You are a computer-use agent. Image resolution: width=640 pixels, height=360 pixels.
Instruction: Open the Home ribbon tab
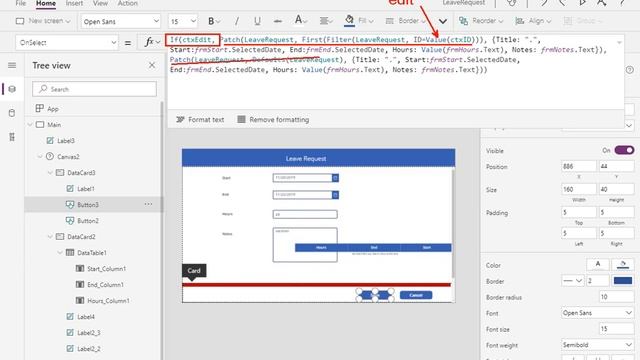tap(46, 3)
